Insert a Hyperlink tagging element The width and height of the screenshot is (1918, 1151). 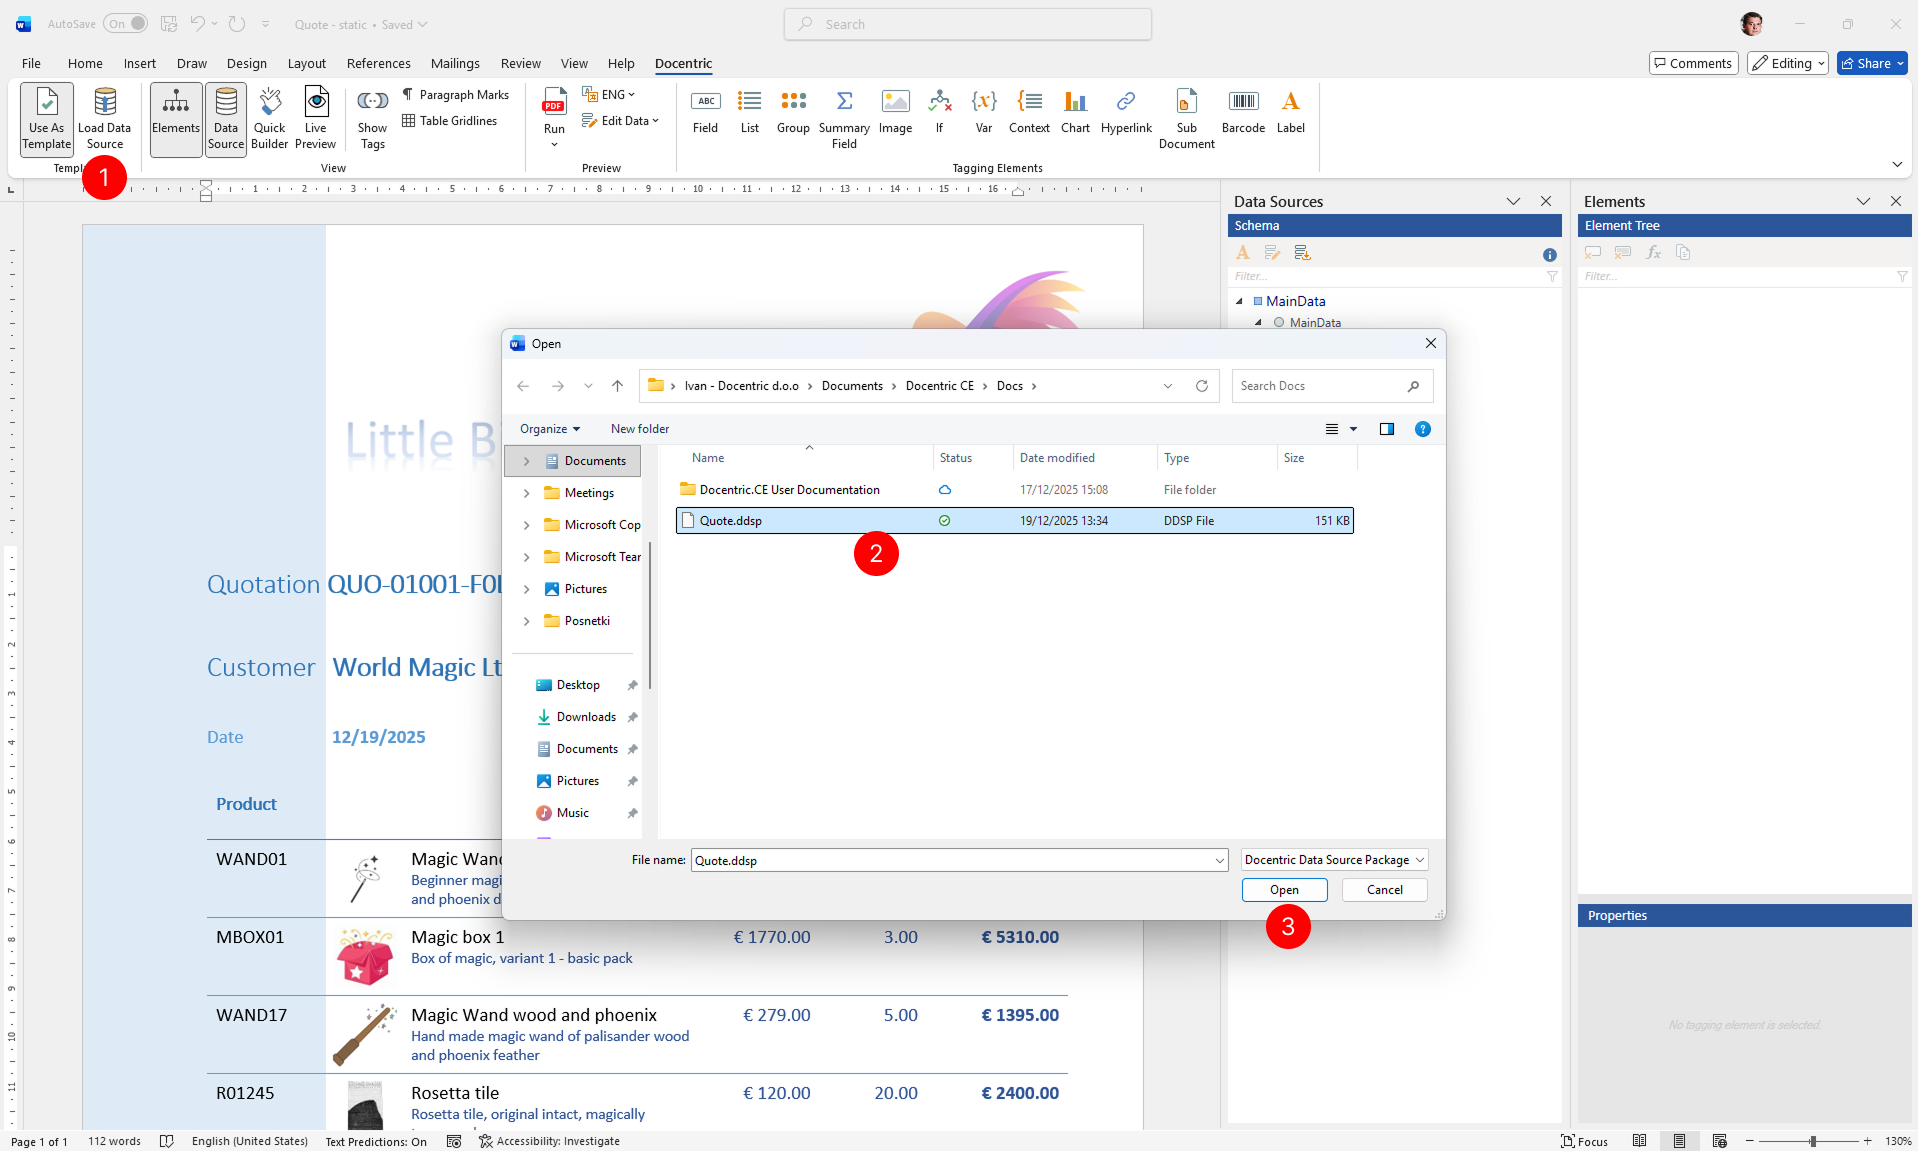[1126, 111]
